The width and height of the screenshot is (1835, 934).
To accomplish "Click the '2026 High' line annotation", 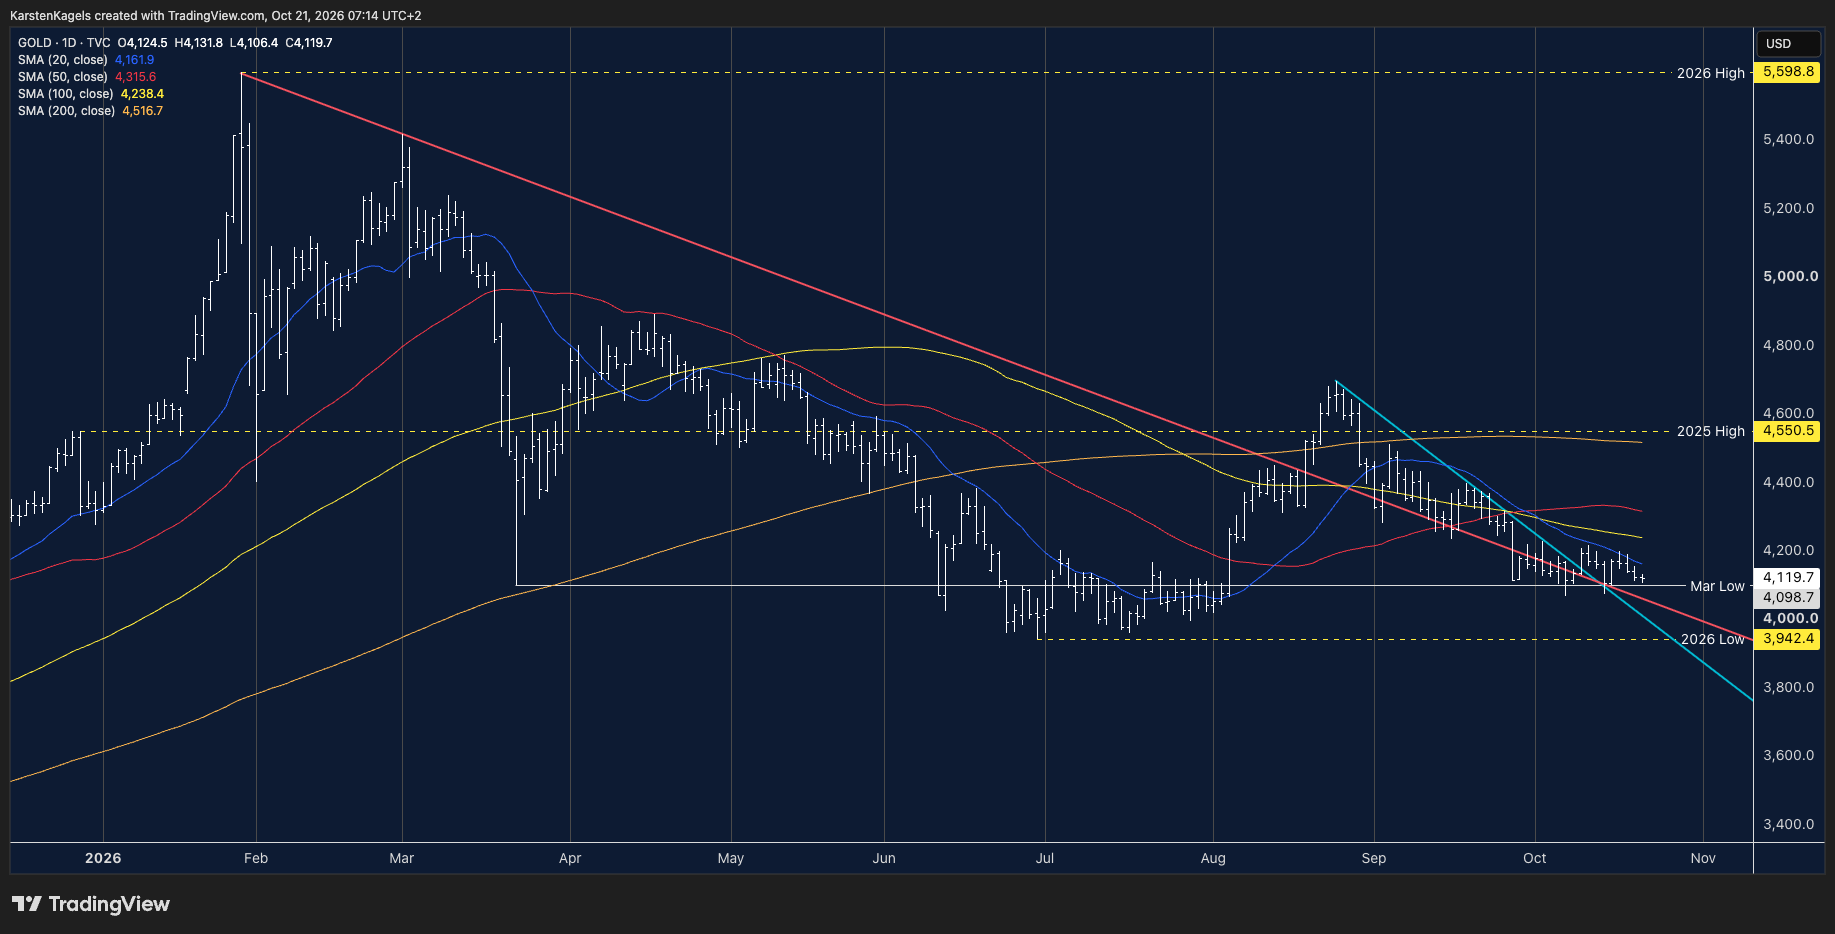I will (1710, 73).
